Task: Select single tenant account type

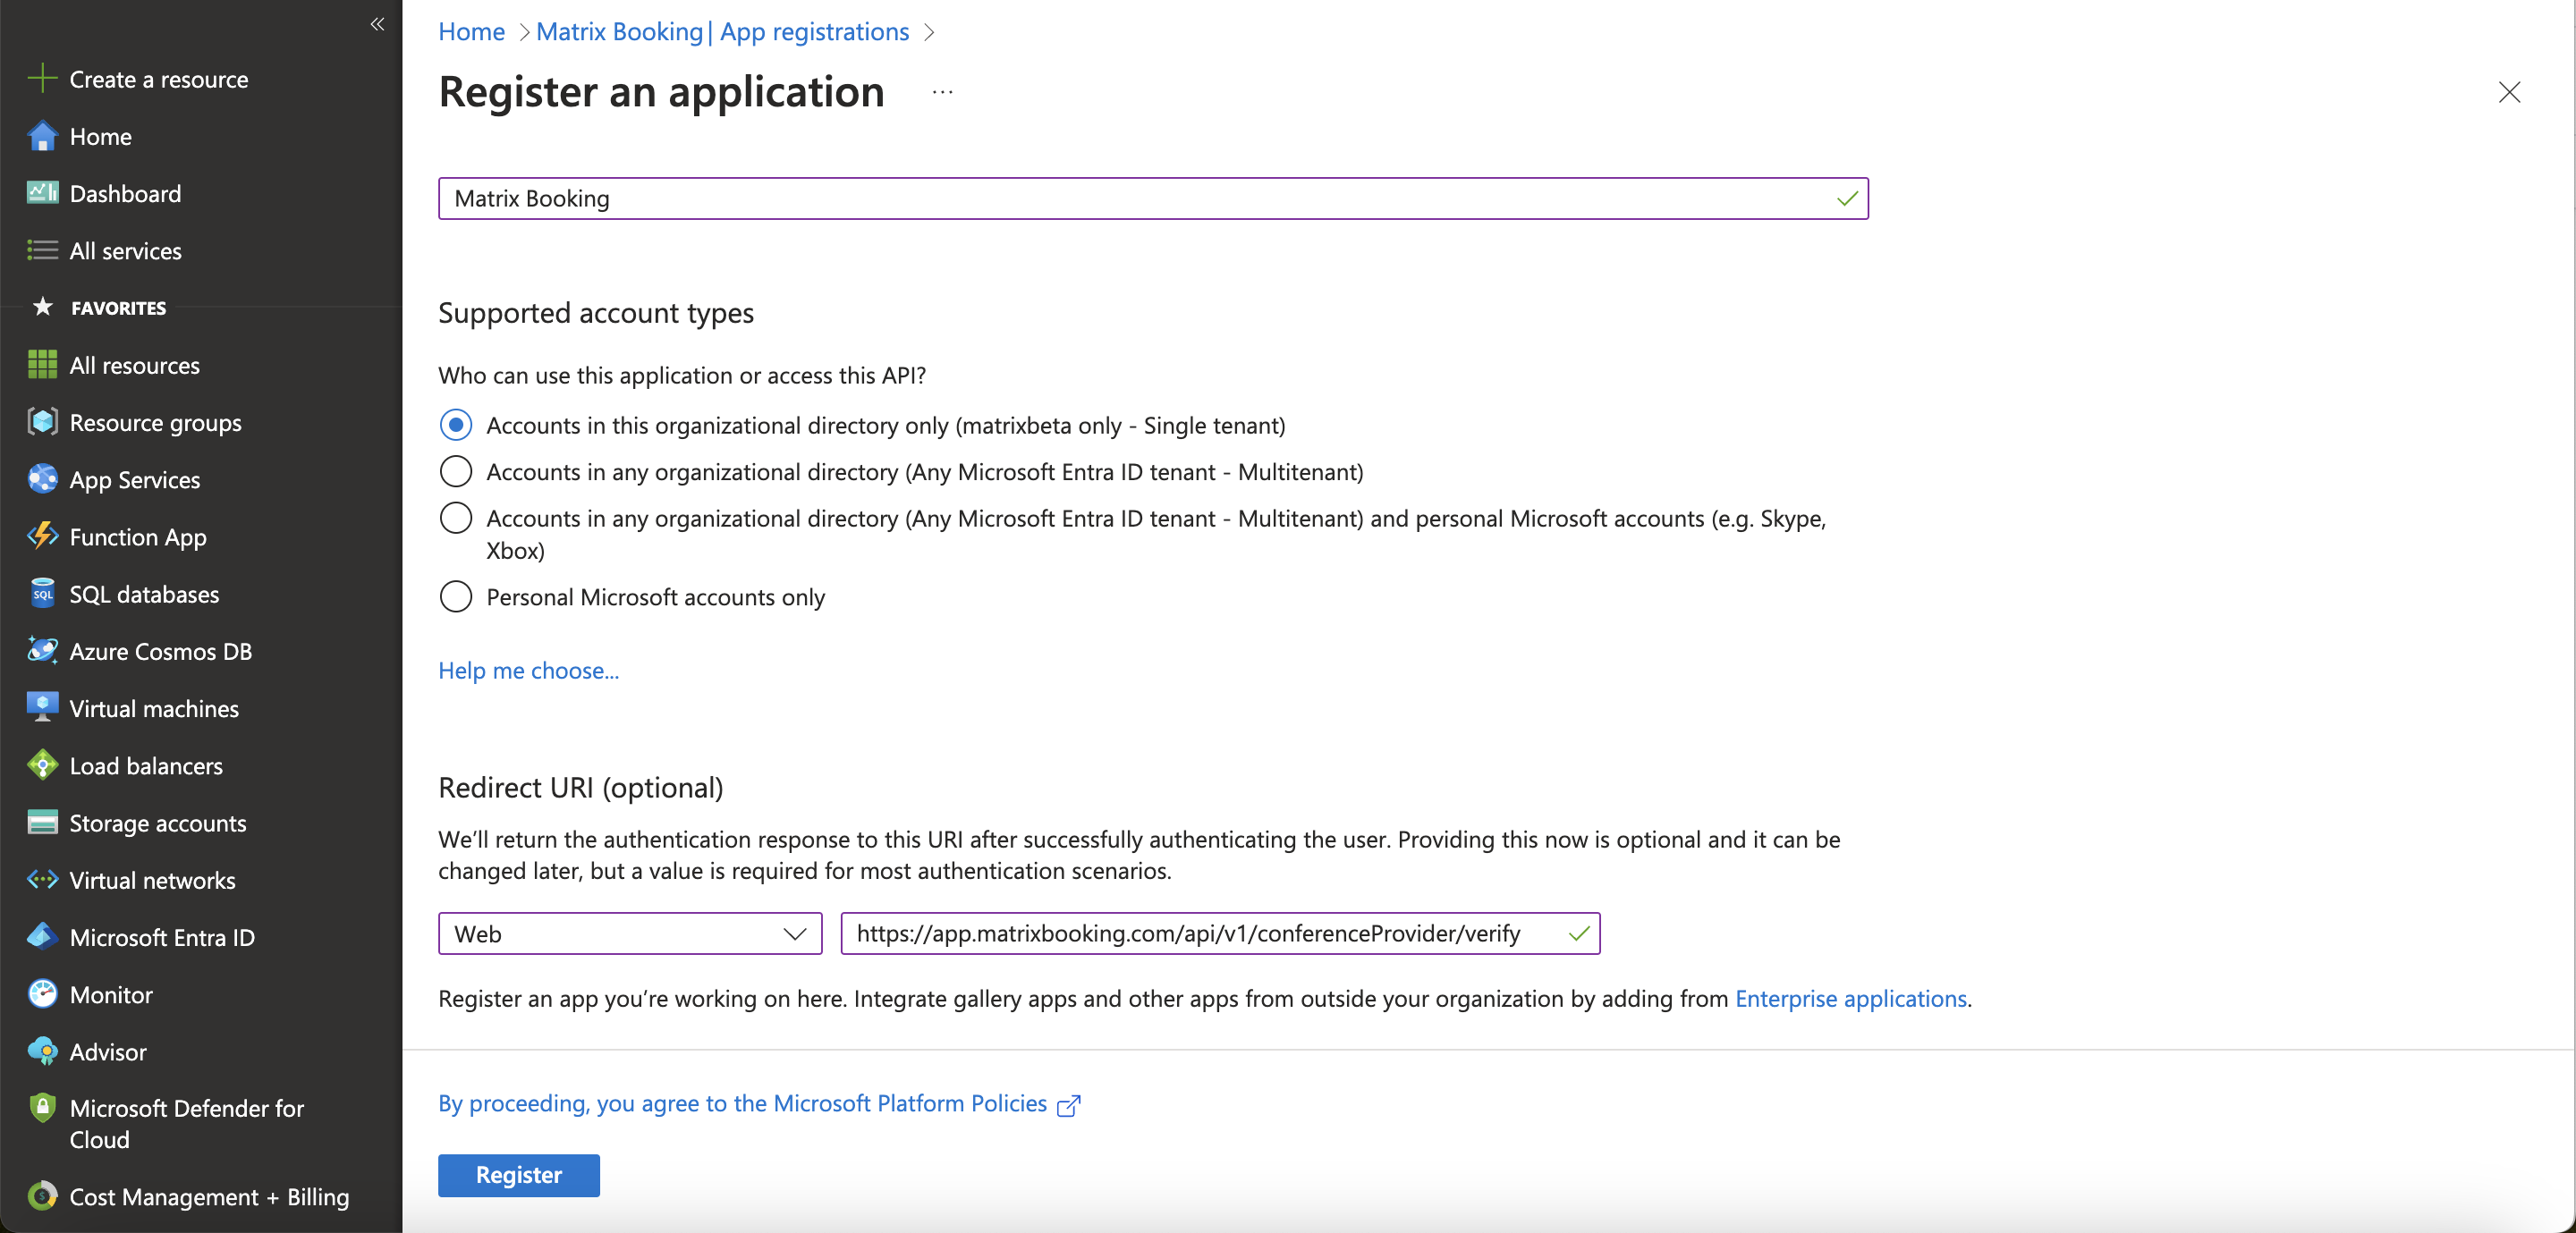Action: 456,424
